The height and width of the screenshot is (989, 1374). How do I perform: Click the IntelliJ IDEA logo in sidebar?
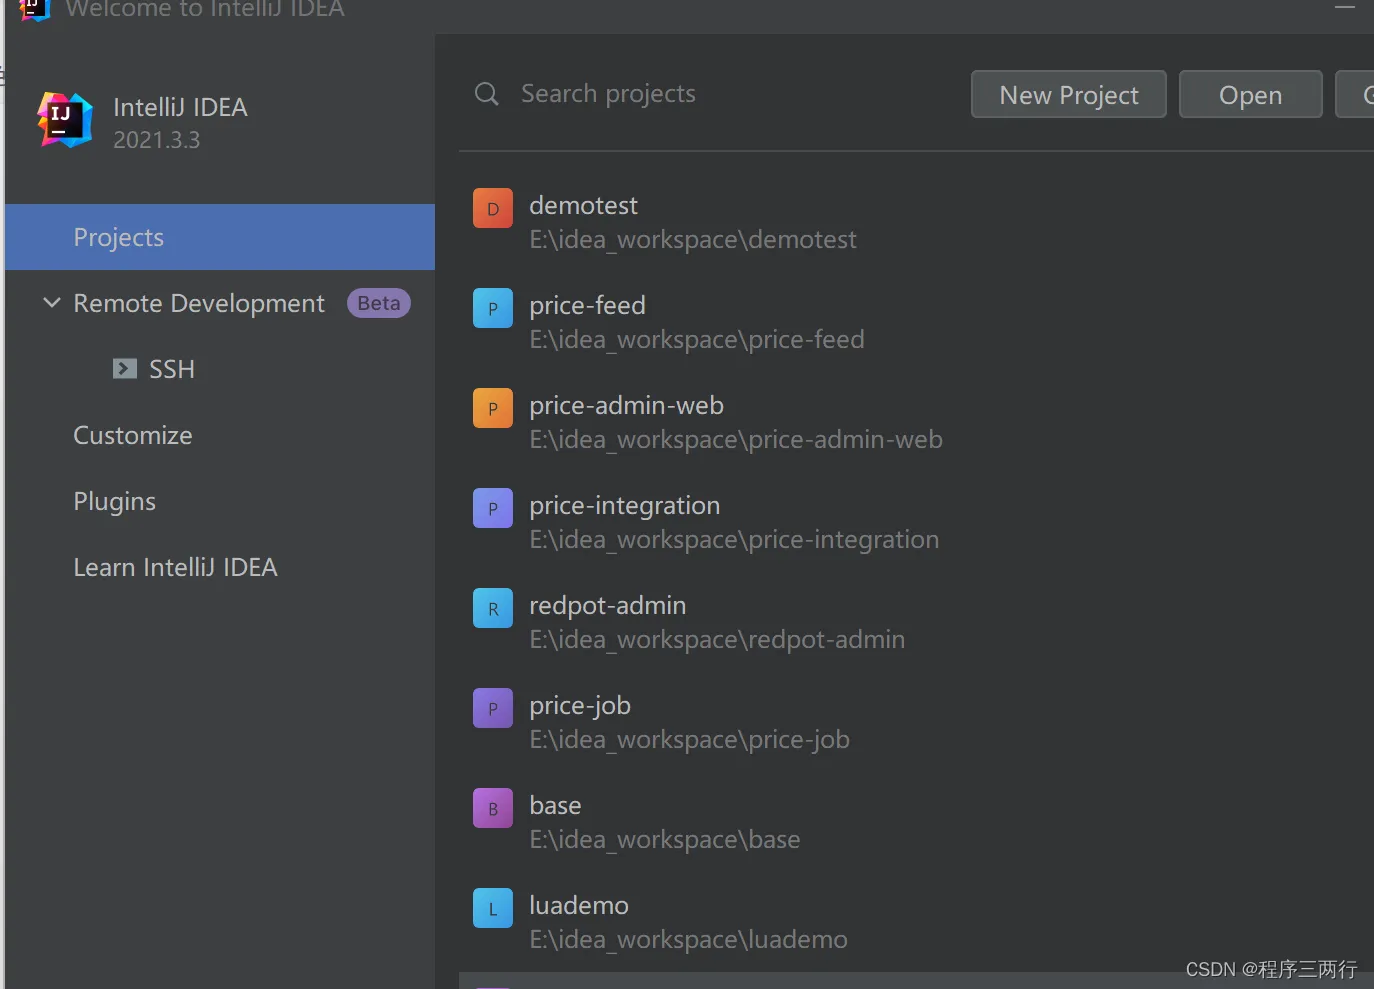(x=65, y=120)
